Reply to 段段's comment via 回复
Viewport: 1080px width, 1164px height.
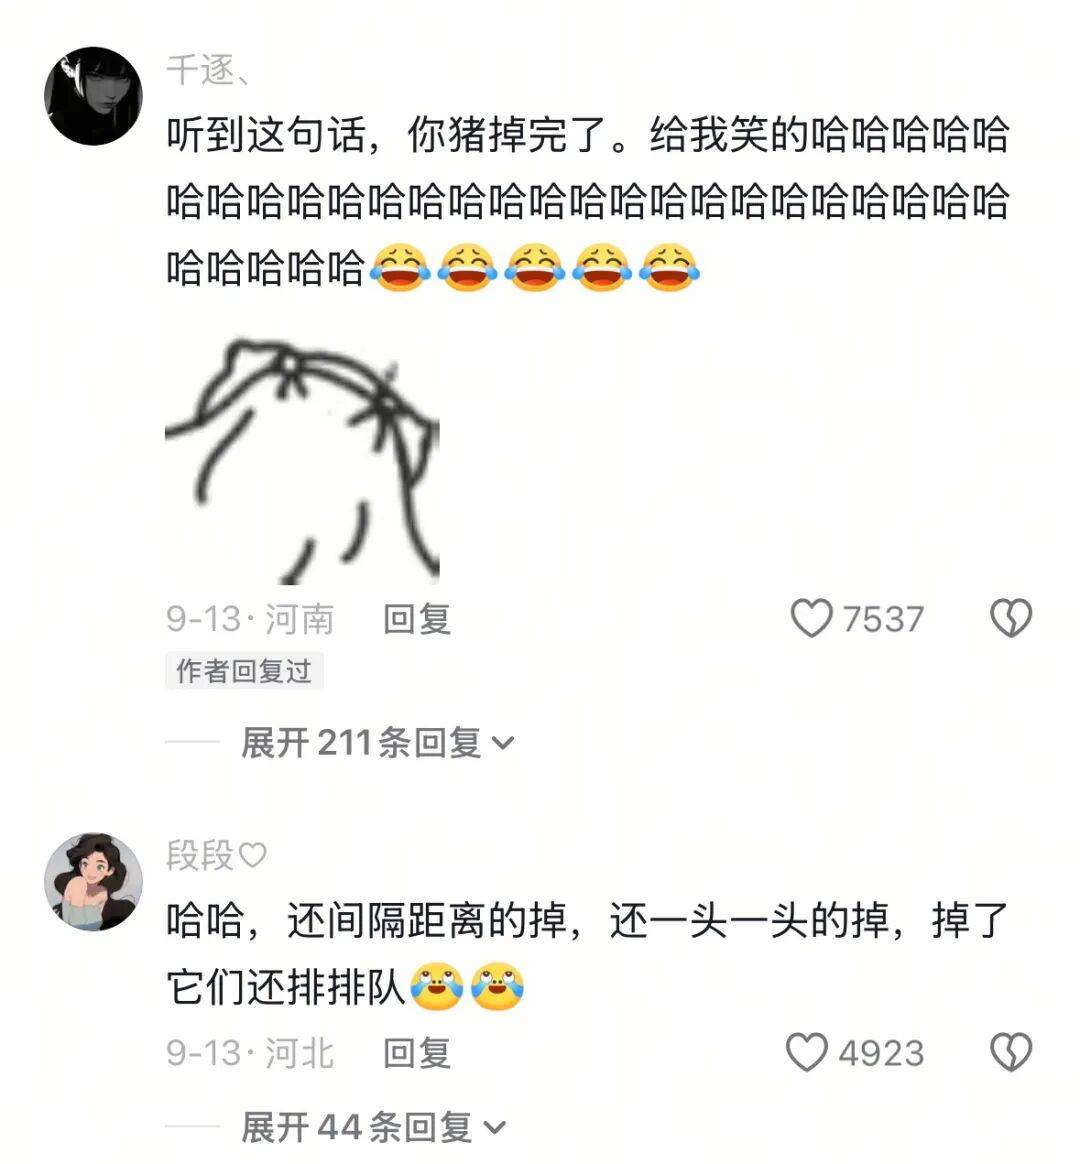(x=416, y=1053)
